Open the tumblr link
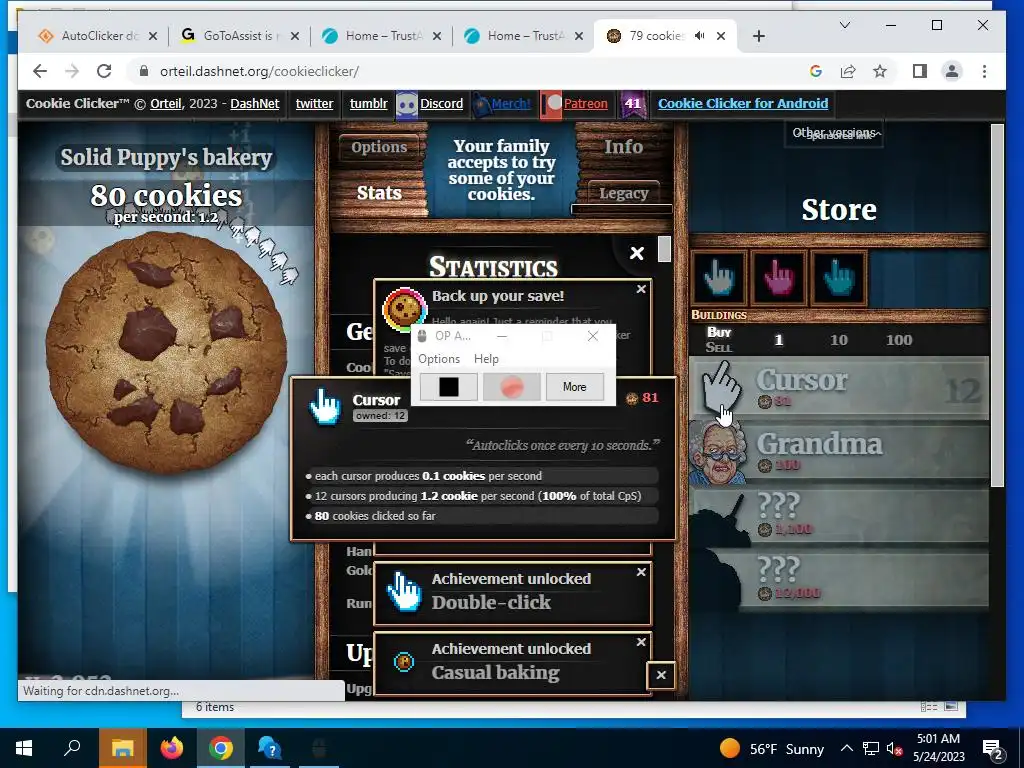 pyautogui.click(x=368, y=103)
